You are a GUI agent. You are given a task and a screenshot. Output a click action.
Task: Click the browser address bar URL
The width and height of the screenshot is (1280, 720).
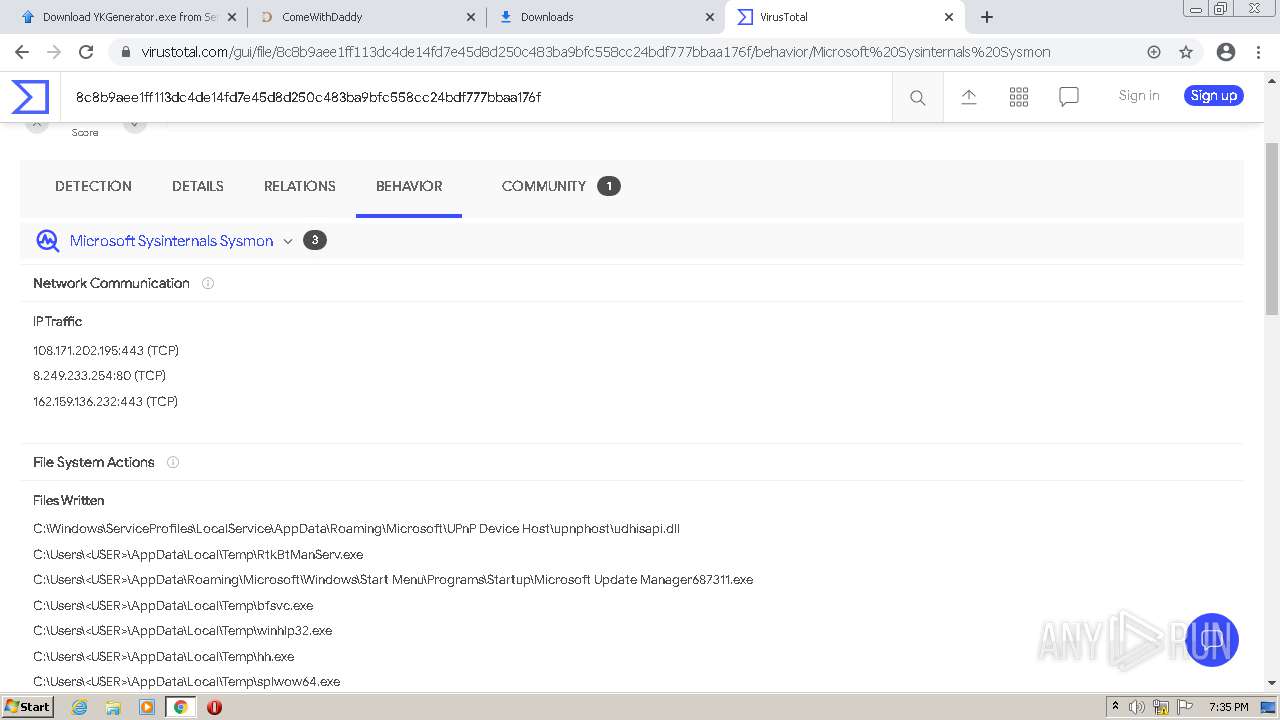(596, 52)
